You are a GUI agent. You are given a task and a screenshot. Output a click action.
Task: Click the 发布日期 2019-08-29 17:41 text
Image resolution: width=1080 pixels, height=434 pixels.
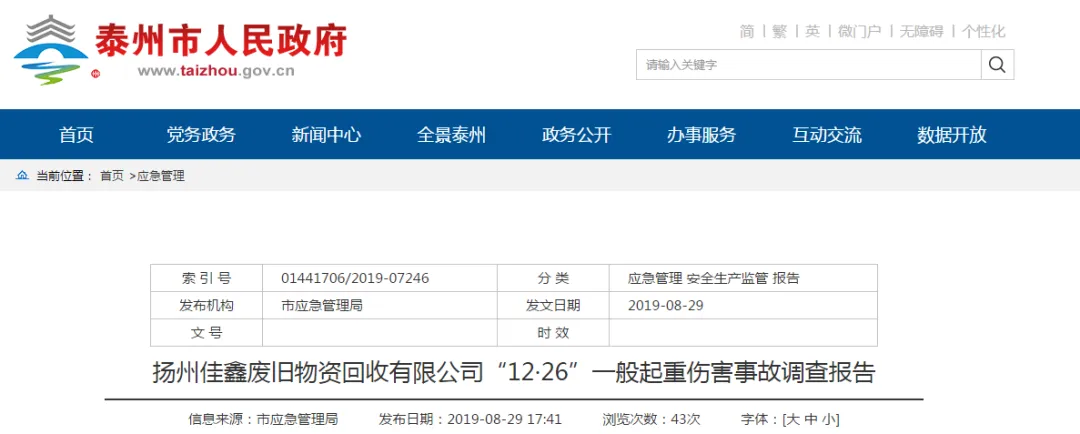(x=470, y=419)
